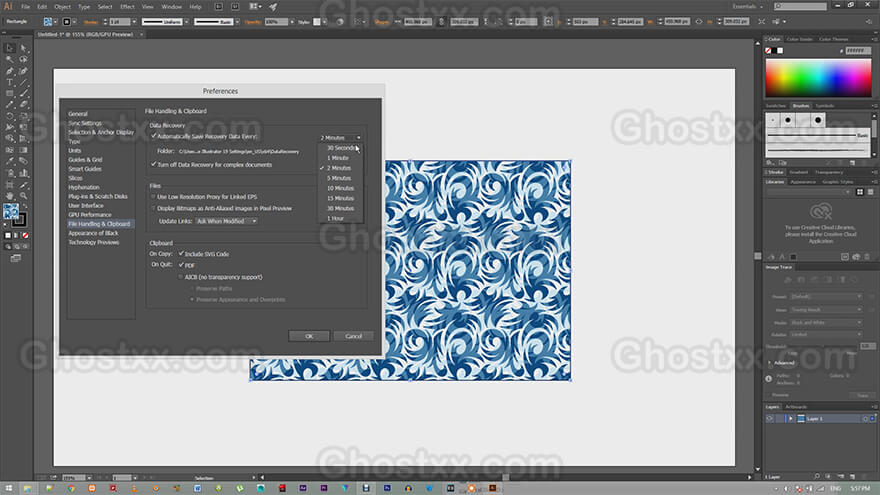This screenshot has width=880, height=495.
Task: Select the Line Segment tool
Action: 24,82
